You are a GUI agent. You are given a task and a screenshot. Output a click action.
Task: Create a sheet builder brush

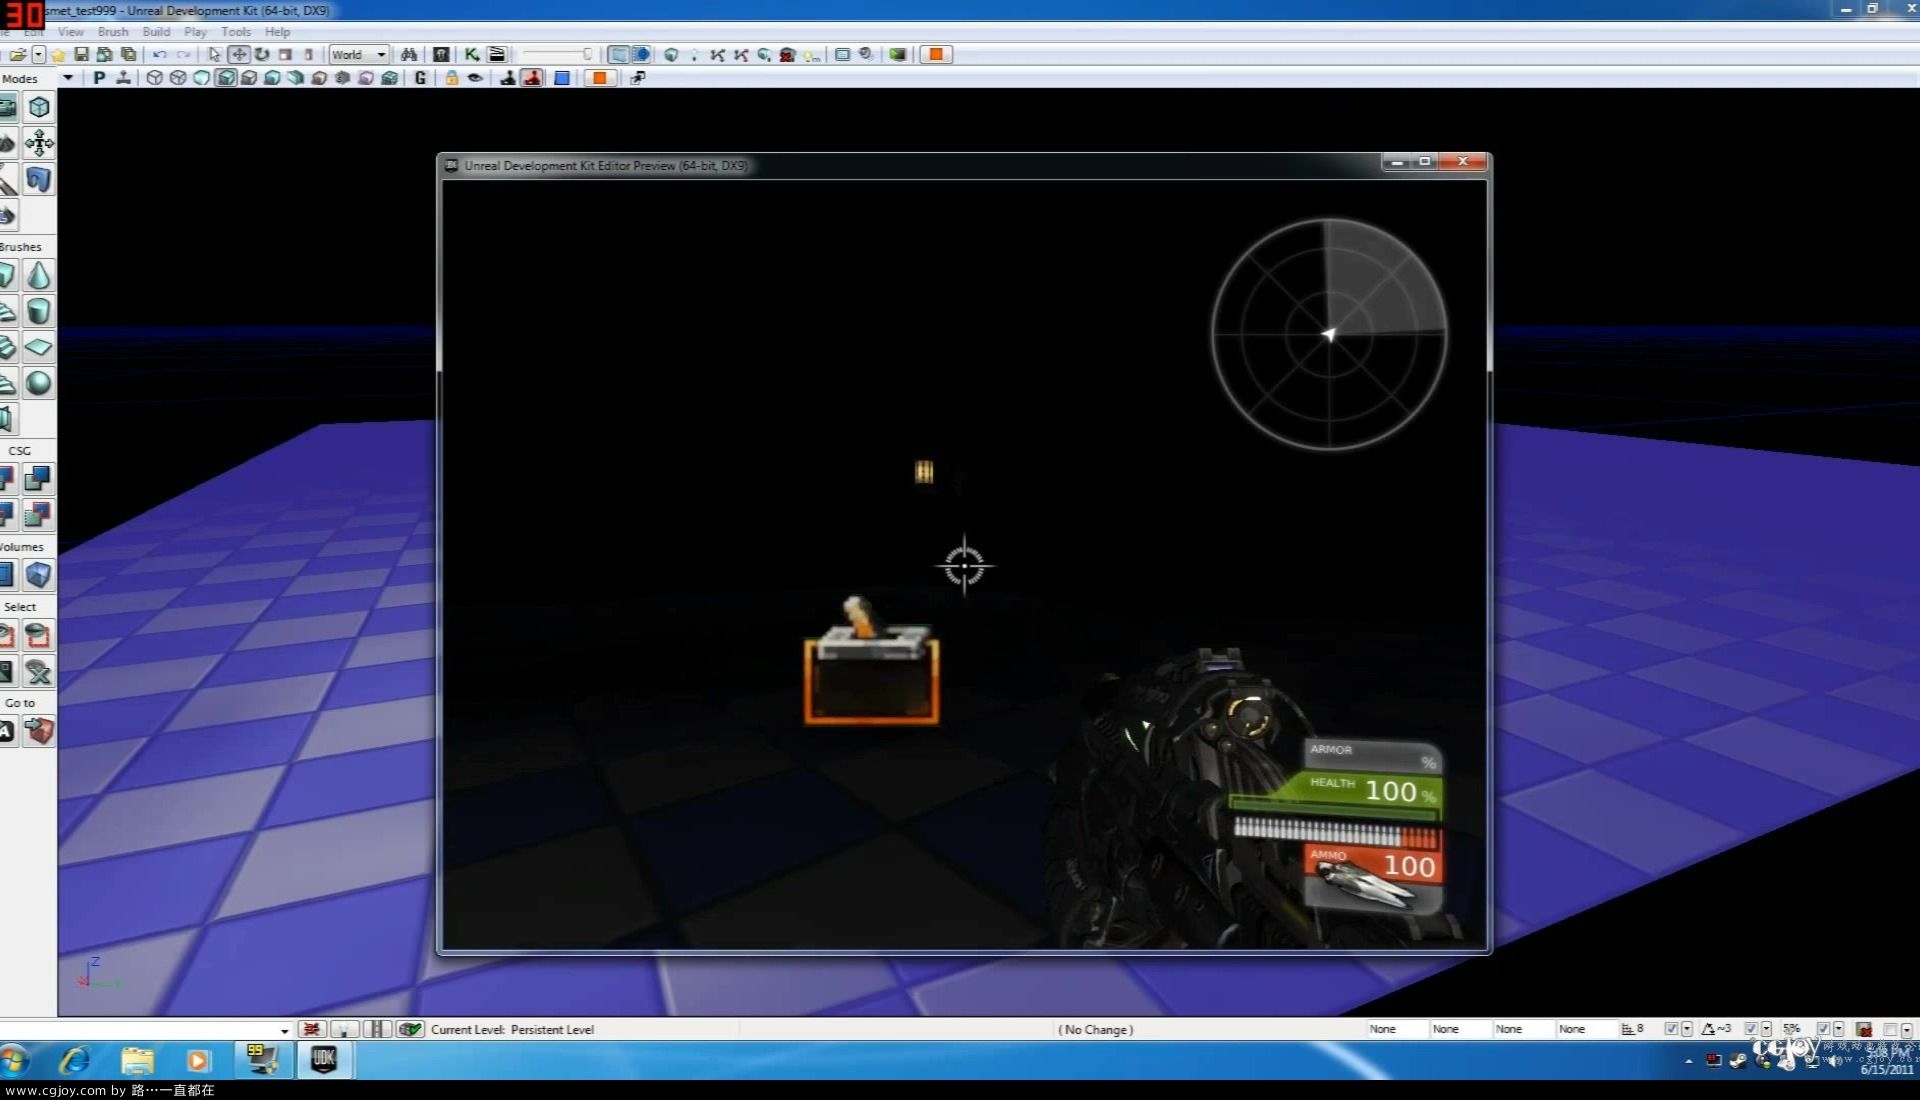tap(39, 347)
